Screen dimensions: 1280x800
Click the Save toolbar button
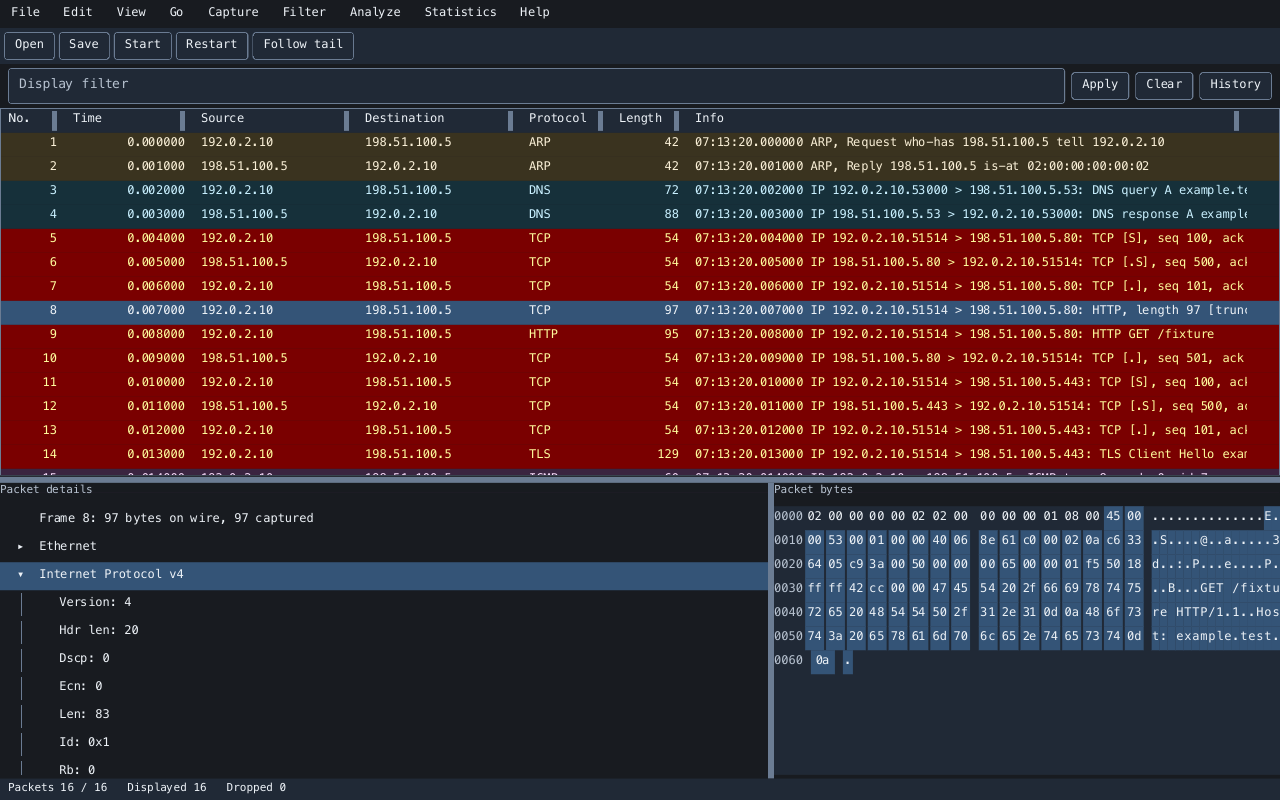click(84, 45)
